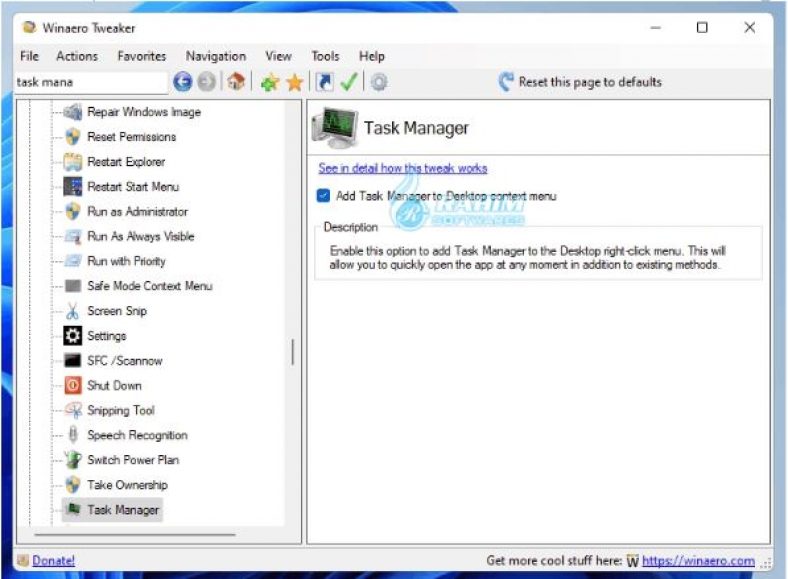Click the Run As Always Visible icon
This screenshot has width=788, height=579.
click(x=73, y=236)
